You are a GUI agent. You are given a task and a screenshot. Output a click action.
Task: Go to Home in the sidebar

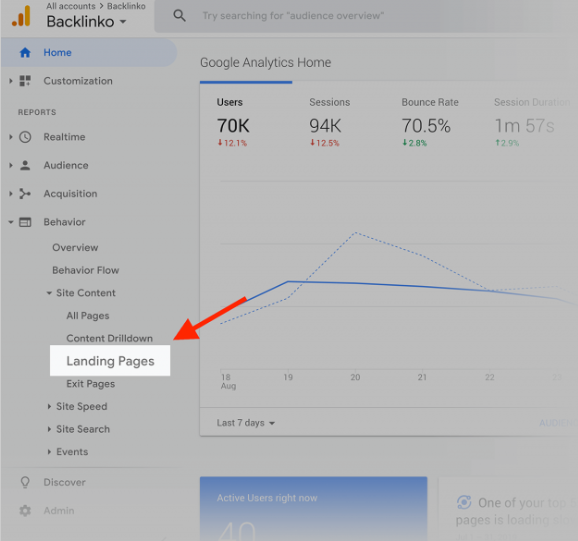click(x=89, y=53)
